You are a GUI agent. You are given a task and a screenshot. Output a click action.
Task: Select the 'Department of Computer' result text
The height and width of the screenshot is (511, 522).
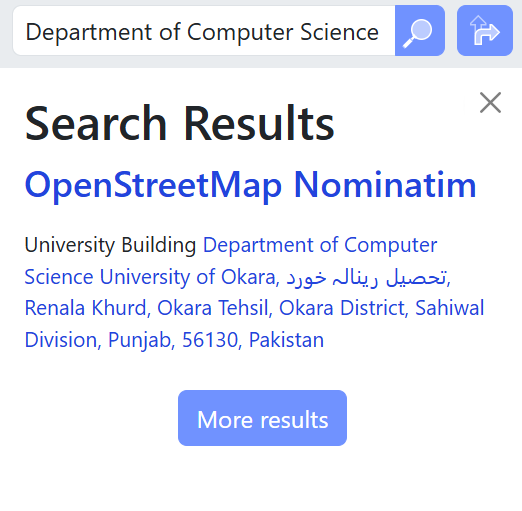(x=320, y=245)
